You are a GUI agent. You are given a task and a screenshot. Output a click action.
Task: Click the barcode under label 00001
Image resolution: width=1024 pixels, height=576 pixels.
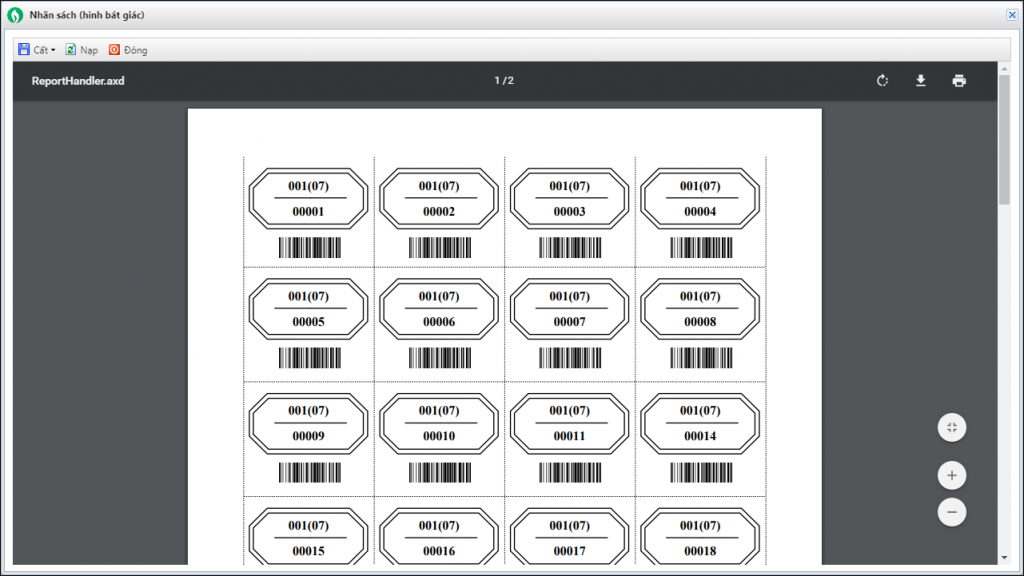click(310, 248)
